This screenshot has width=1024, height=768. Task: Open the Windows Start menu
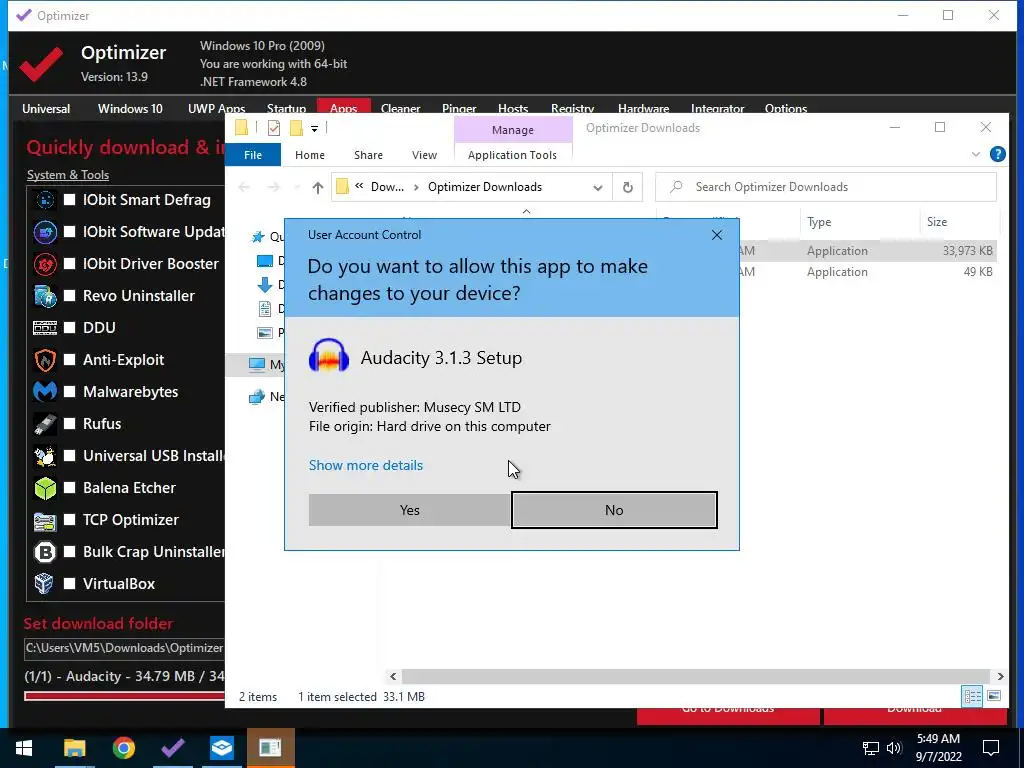click(x=24, y=748)
